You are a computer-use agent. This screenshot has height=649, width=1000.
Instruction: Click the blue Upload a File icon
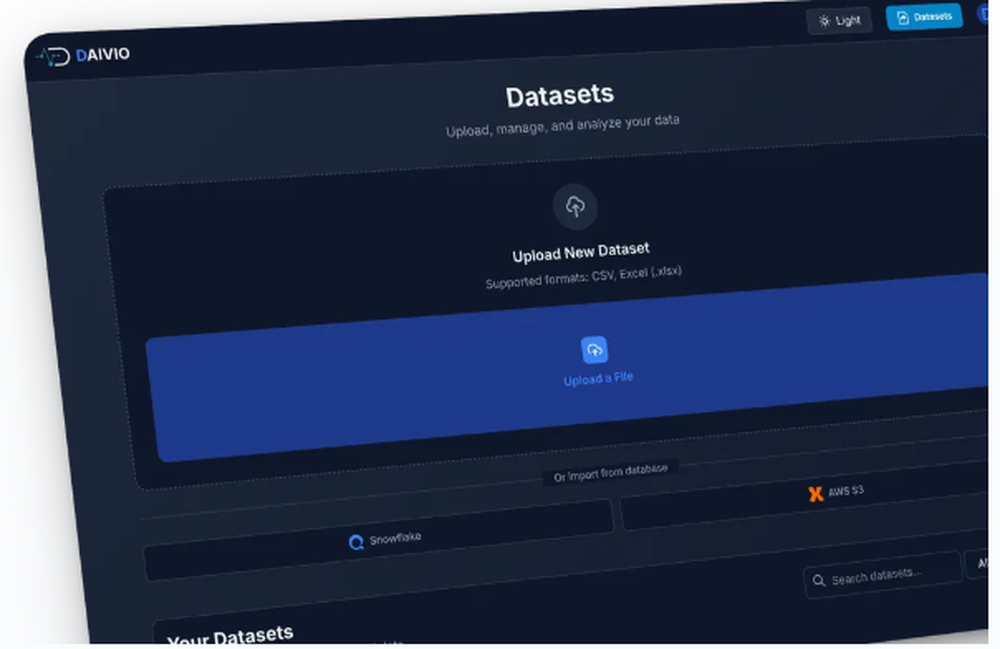(594, 349)
